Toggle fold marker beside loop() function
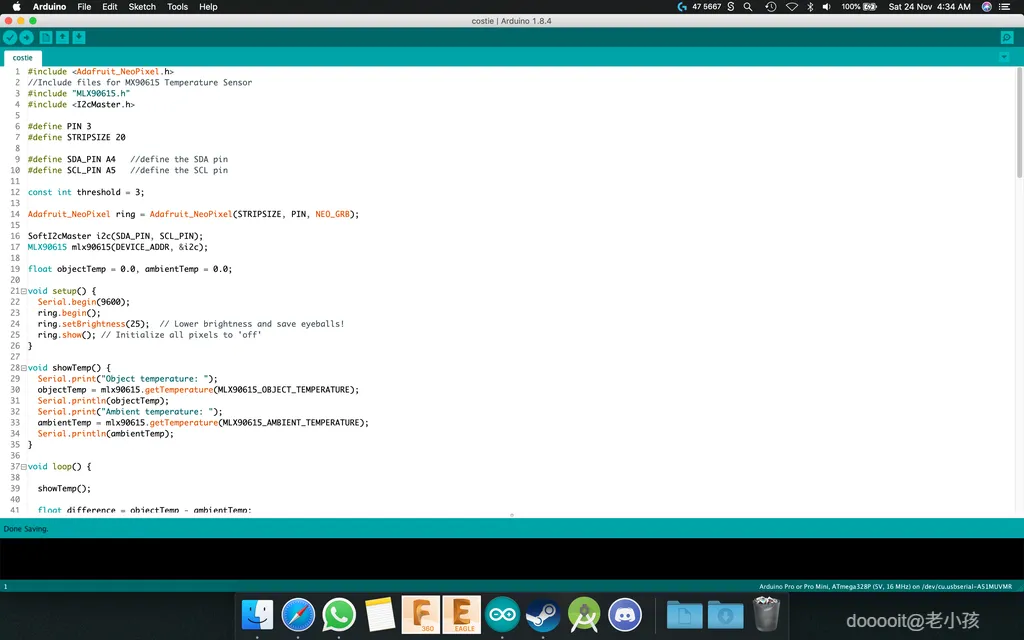 [x=24, y=467]
